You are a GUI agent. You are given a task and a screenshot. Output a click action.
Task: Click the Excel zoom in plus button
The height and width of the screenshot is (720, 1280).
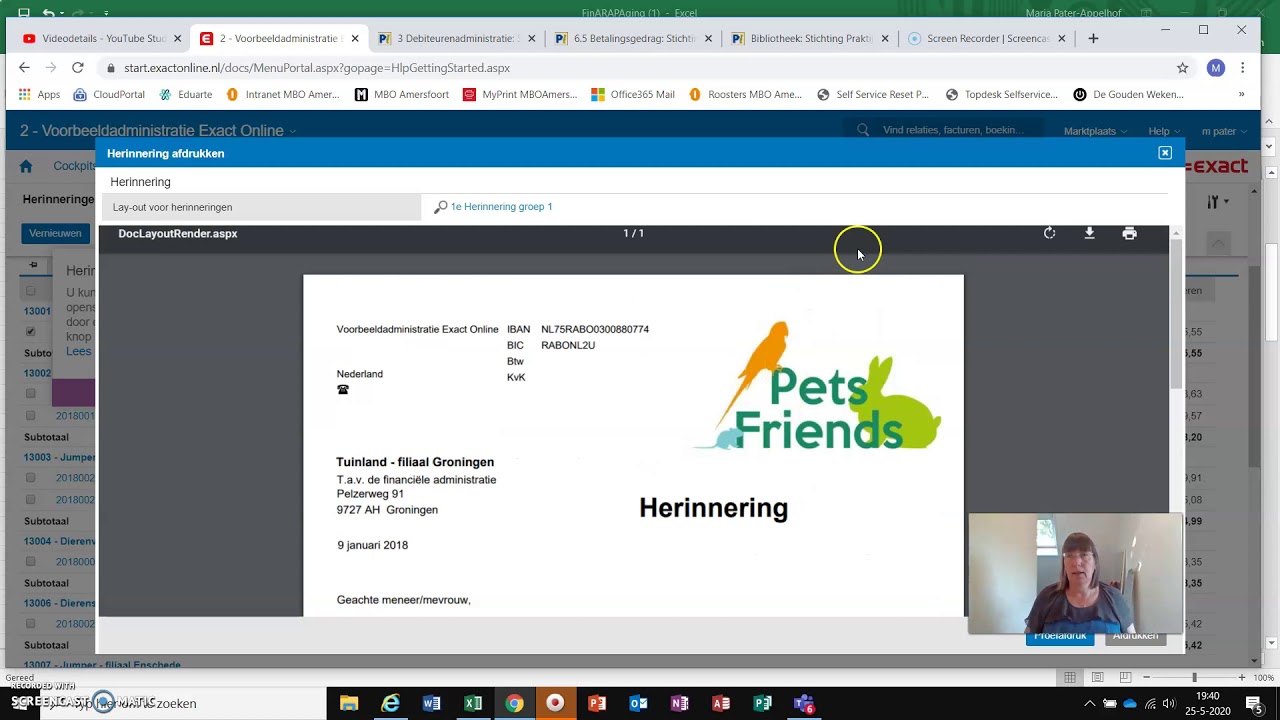click(x=1241, y=677)
